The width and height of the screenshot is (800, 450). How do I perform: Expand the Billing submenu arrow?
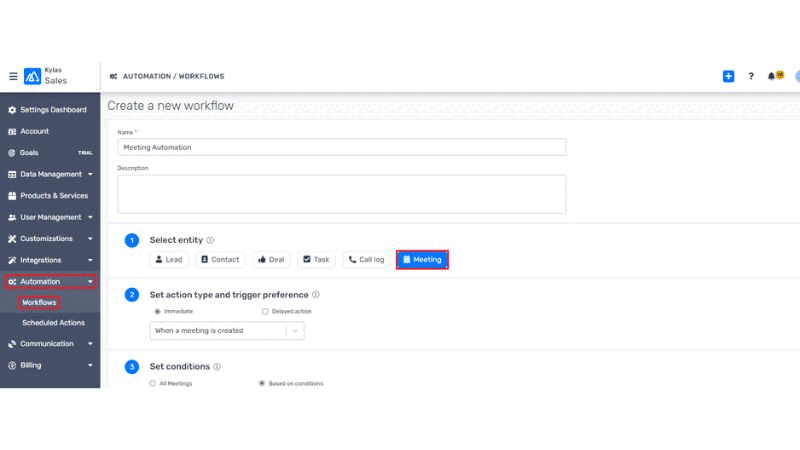tap(90, 365)
